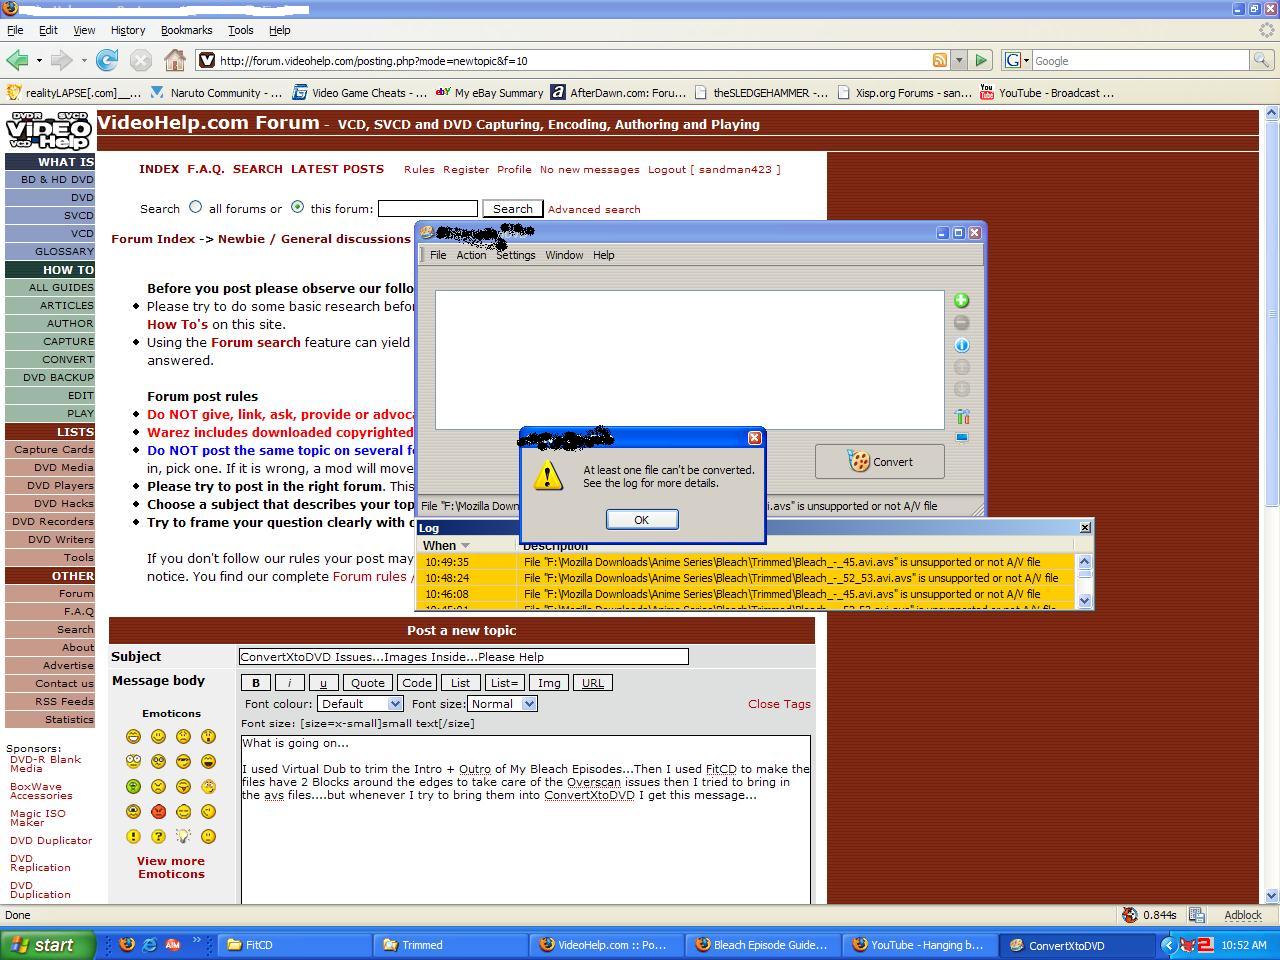Open the File menu in ConvertXtoDVD
1280x960 pixels.
438,255
